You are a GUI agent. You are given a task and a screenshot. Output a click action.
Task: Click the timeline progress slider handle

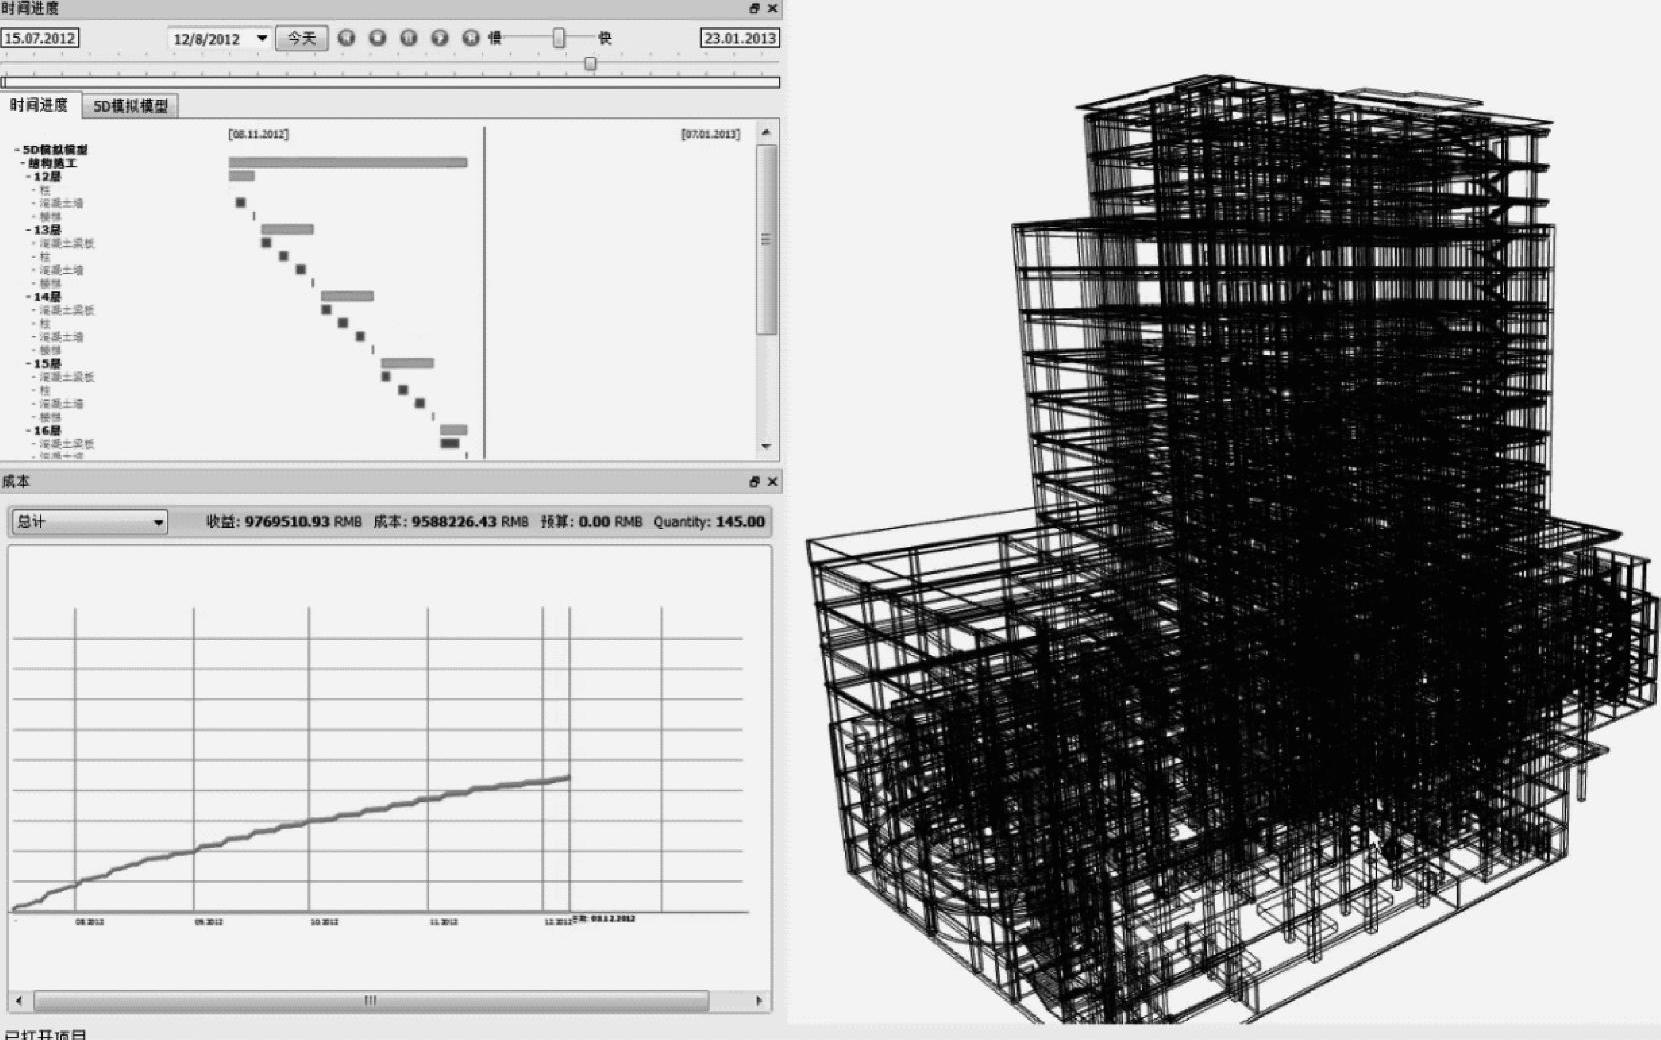click(x=590, y=64)
